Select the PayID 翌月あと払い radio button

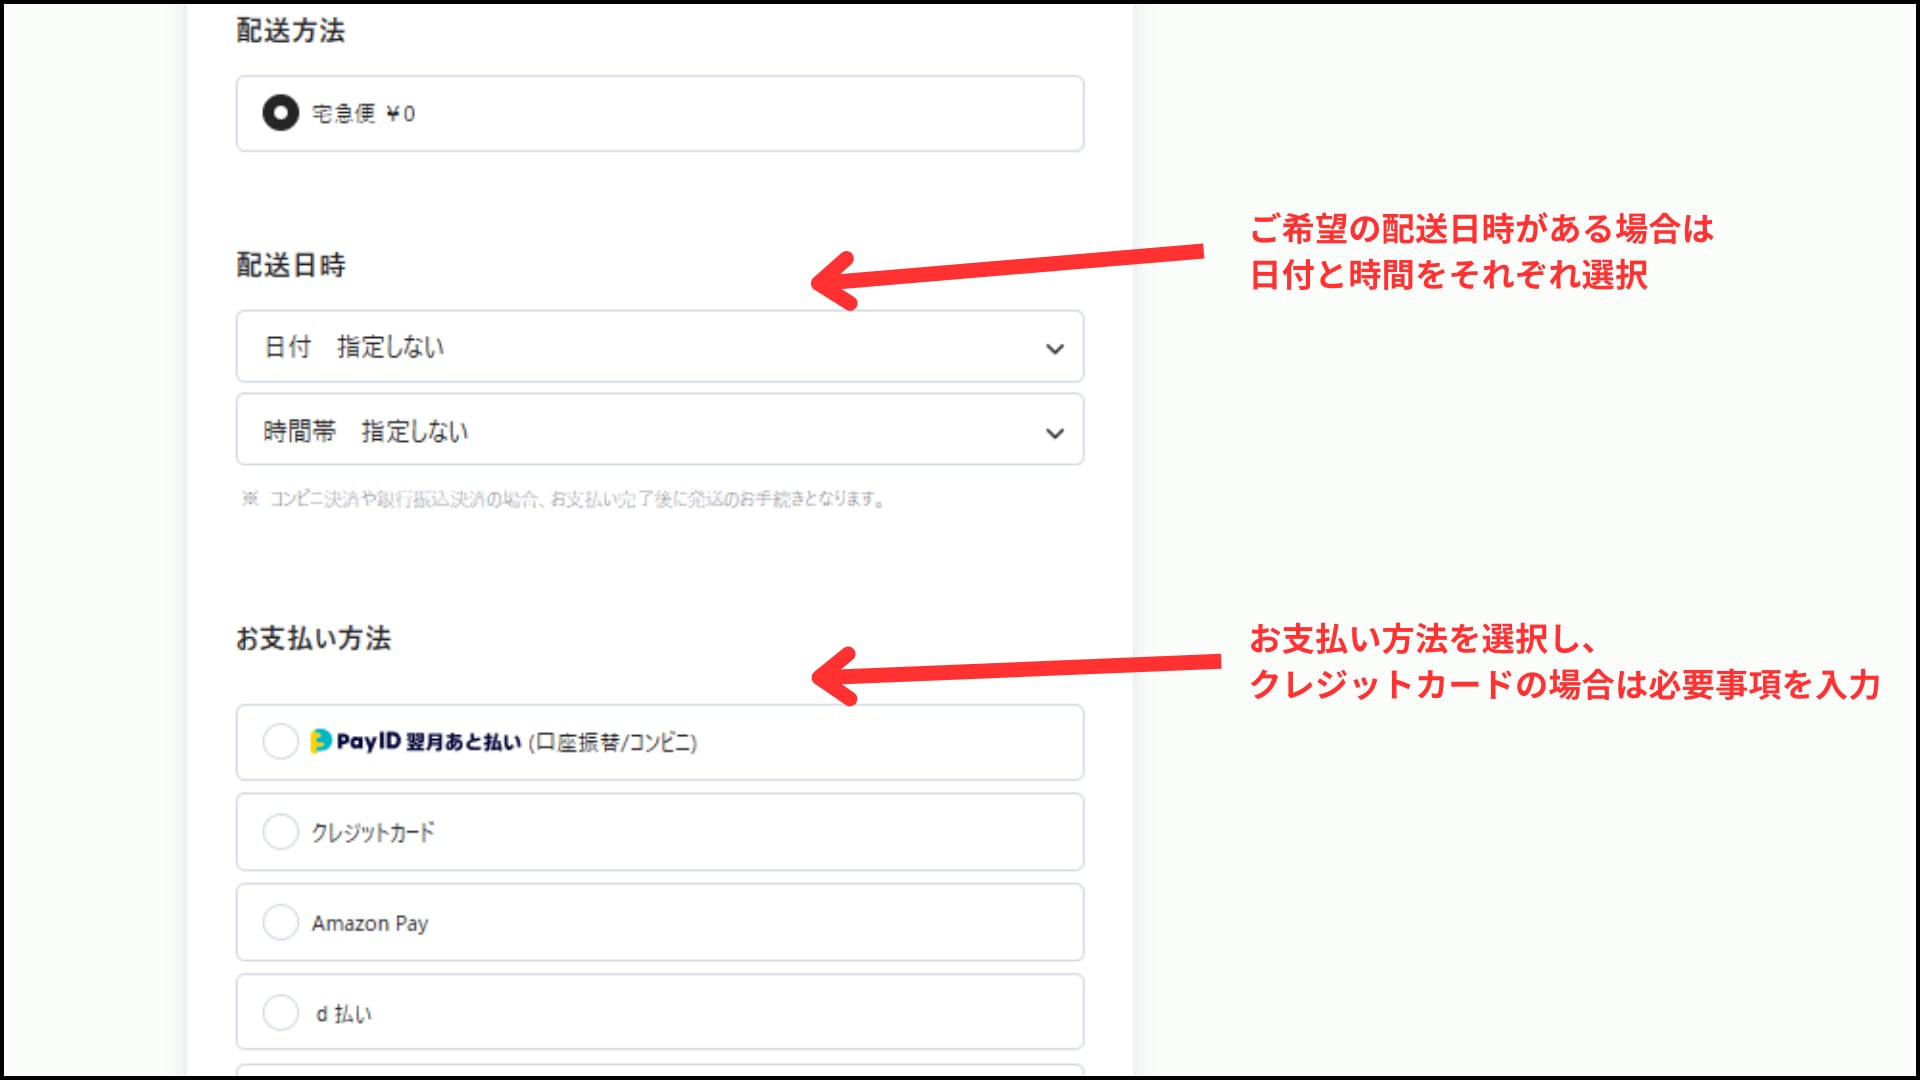280,742
